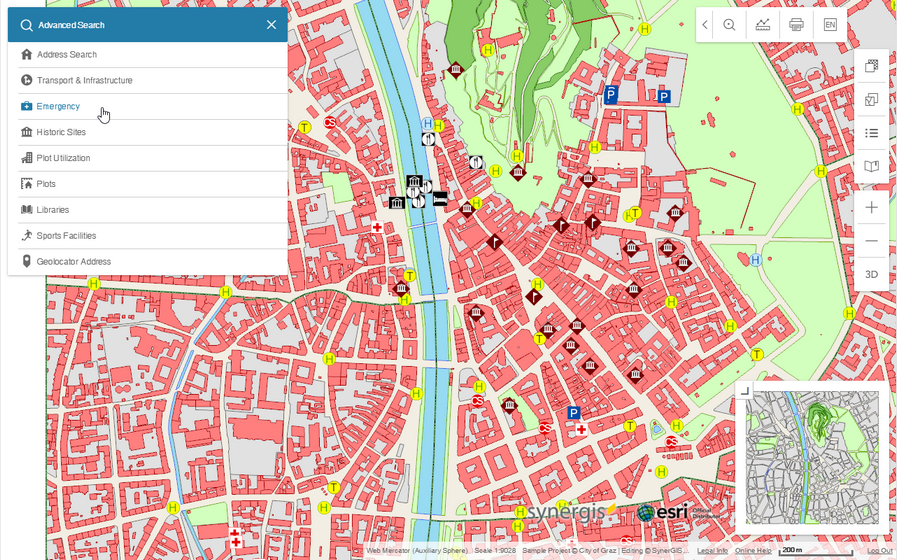This screenshot has width=897, height=560.
Task: Click the 200 m scale bar
Action: (816, 551)
